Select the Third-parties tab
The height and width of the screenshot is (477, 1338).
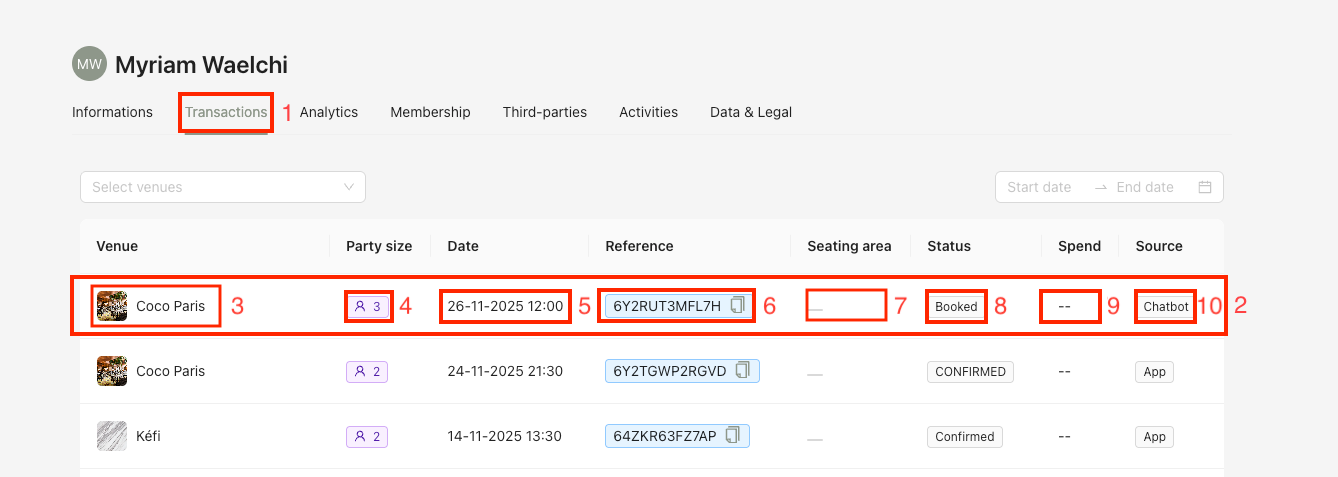(x=545, y=112)
